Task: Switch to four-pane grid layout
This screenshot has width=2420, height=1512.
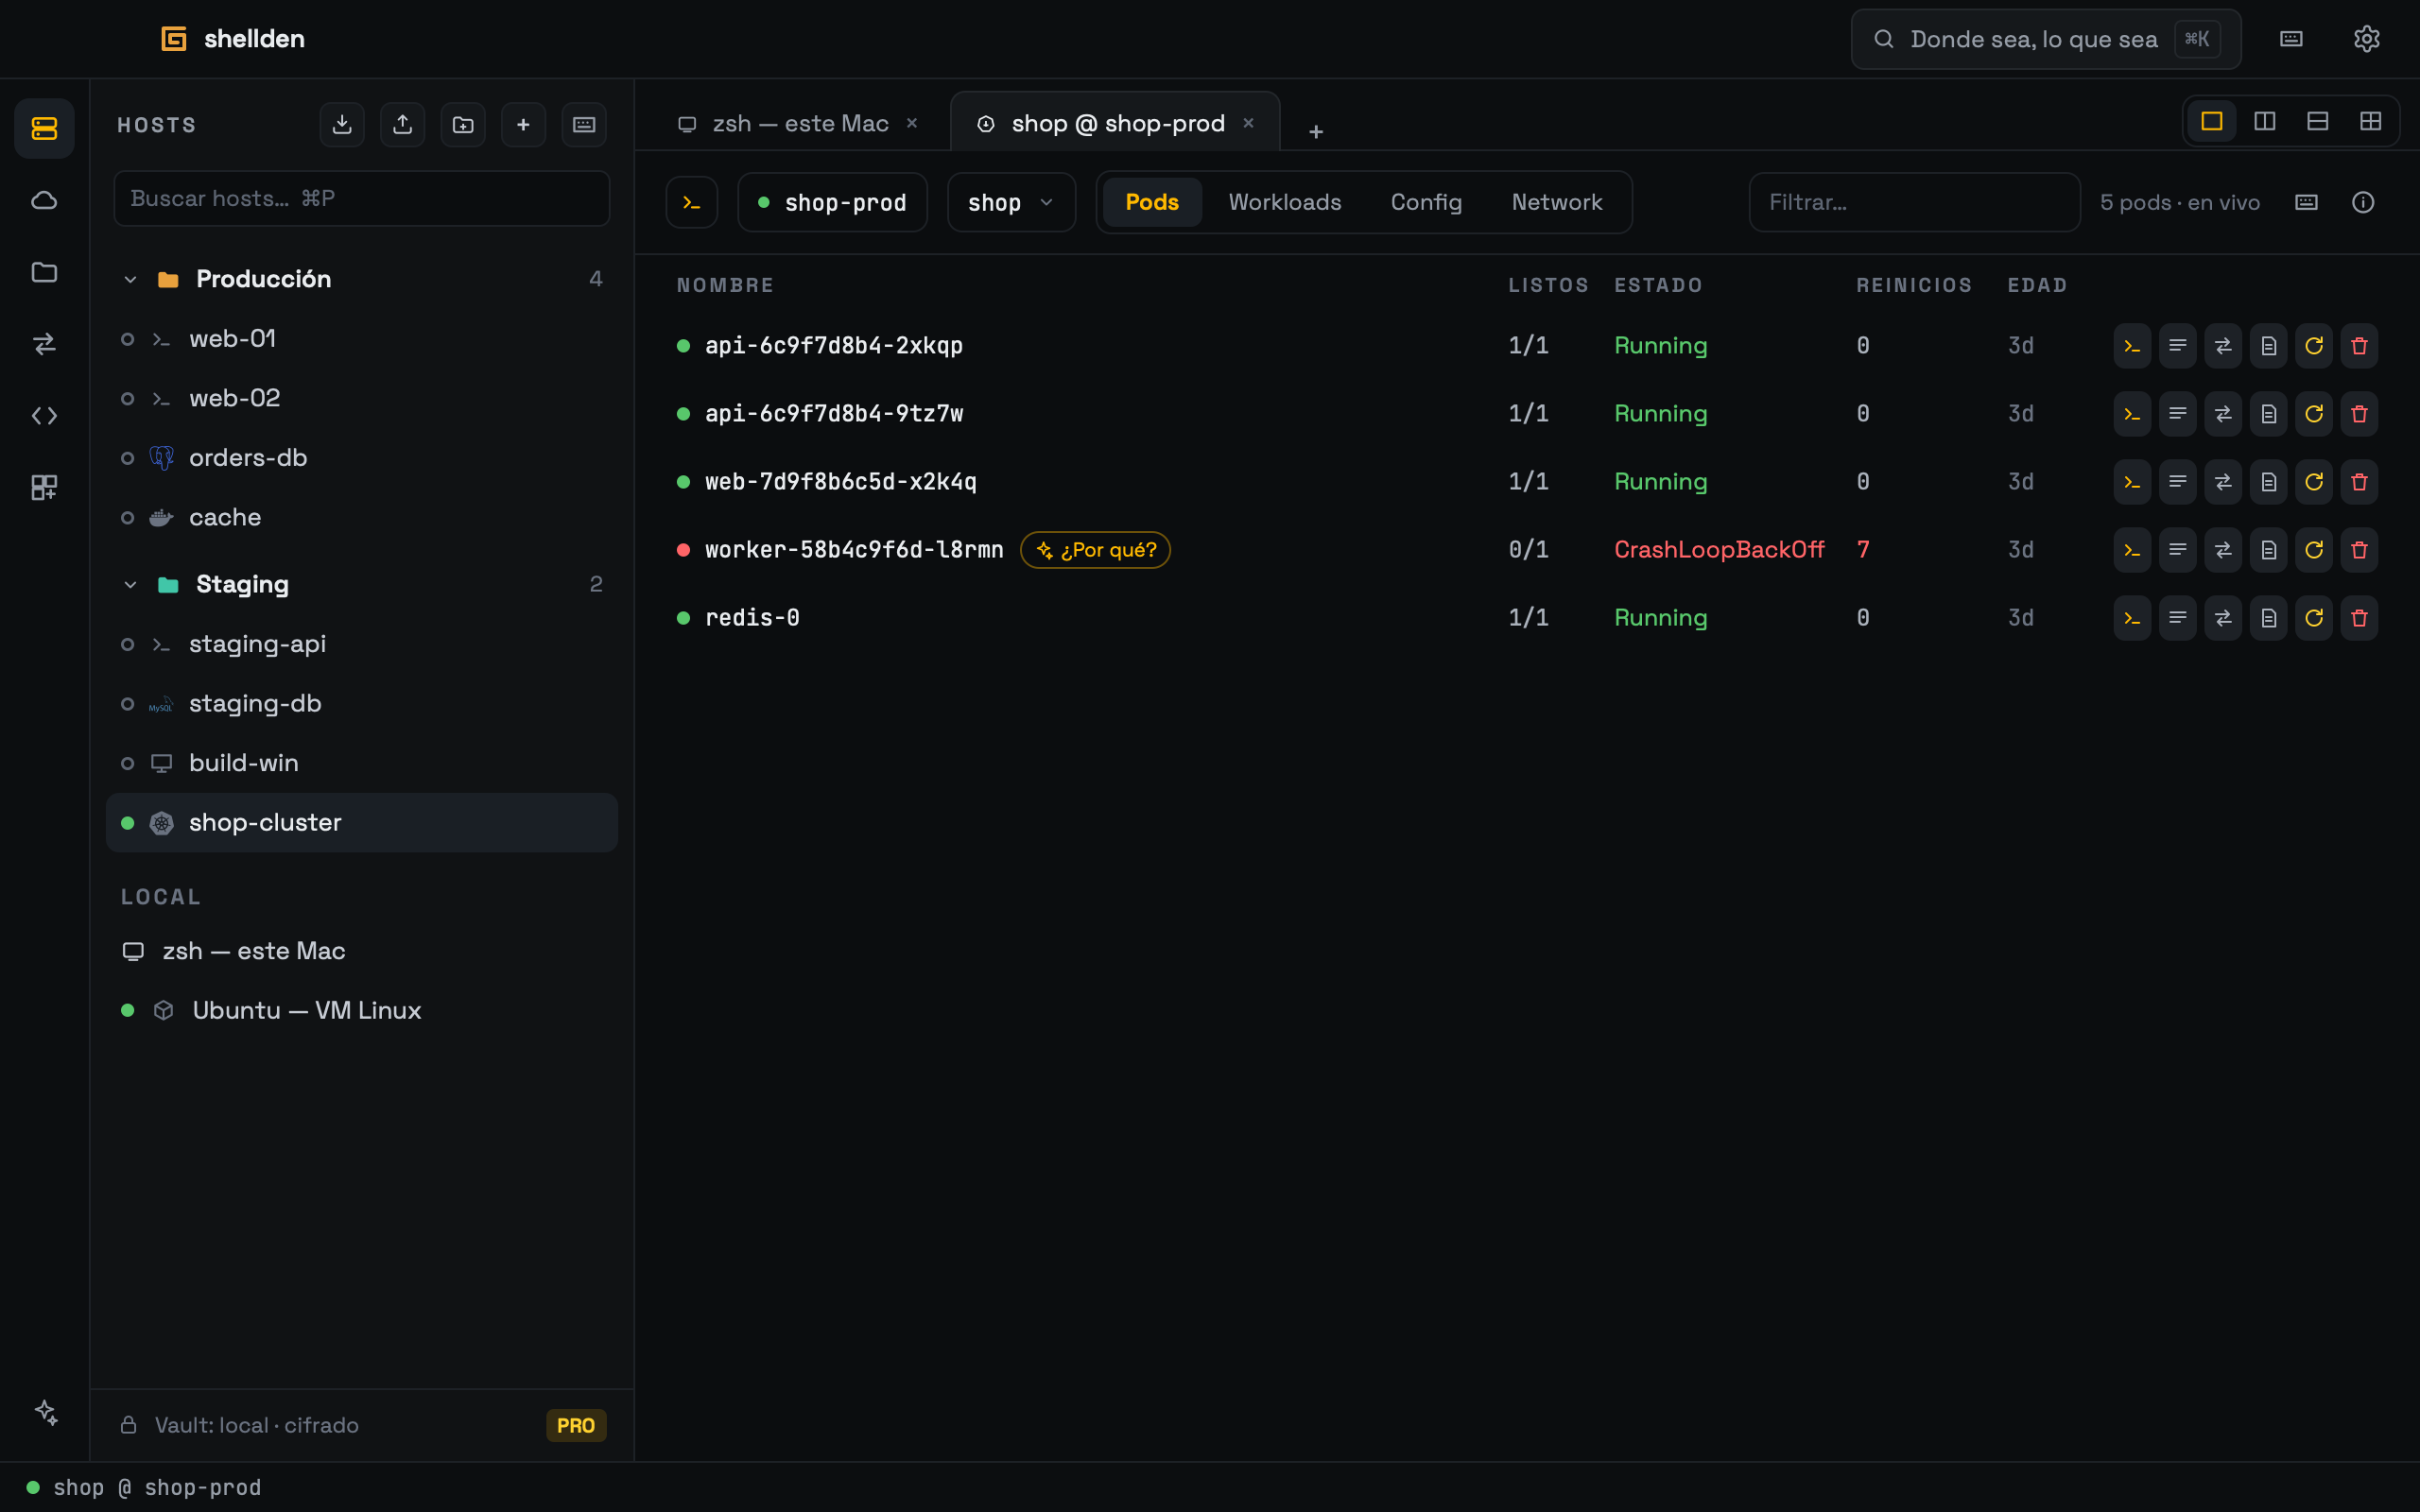Action: [x=2371, y=121]
